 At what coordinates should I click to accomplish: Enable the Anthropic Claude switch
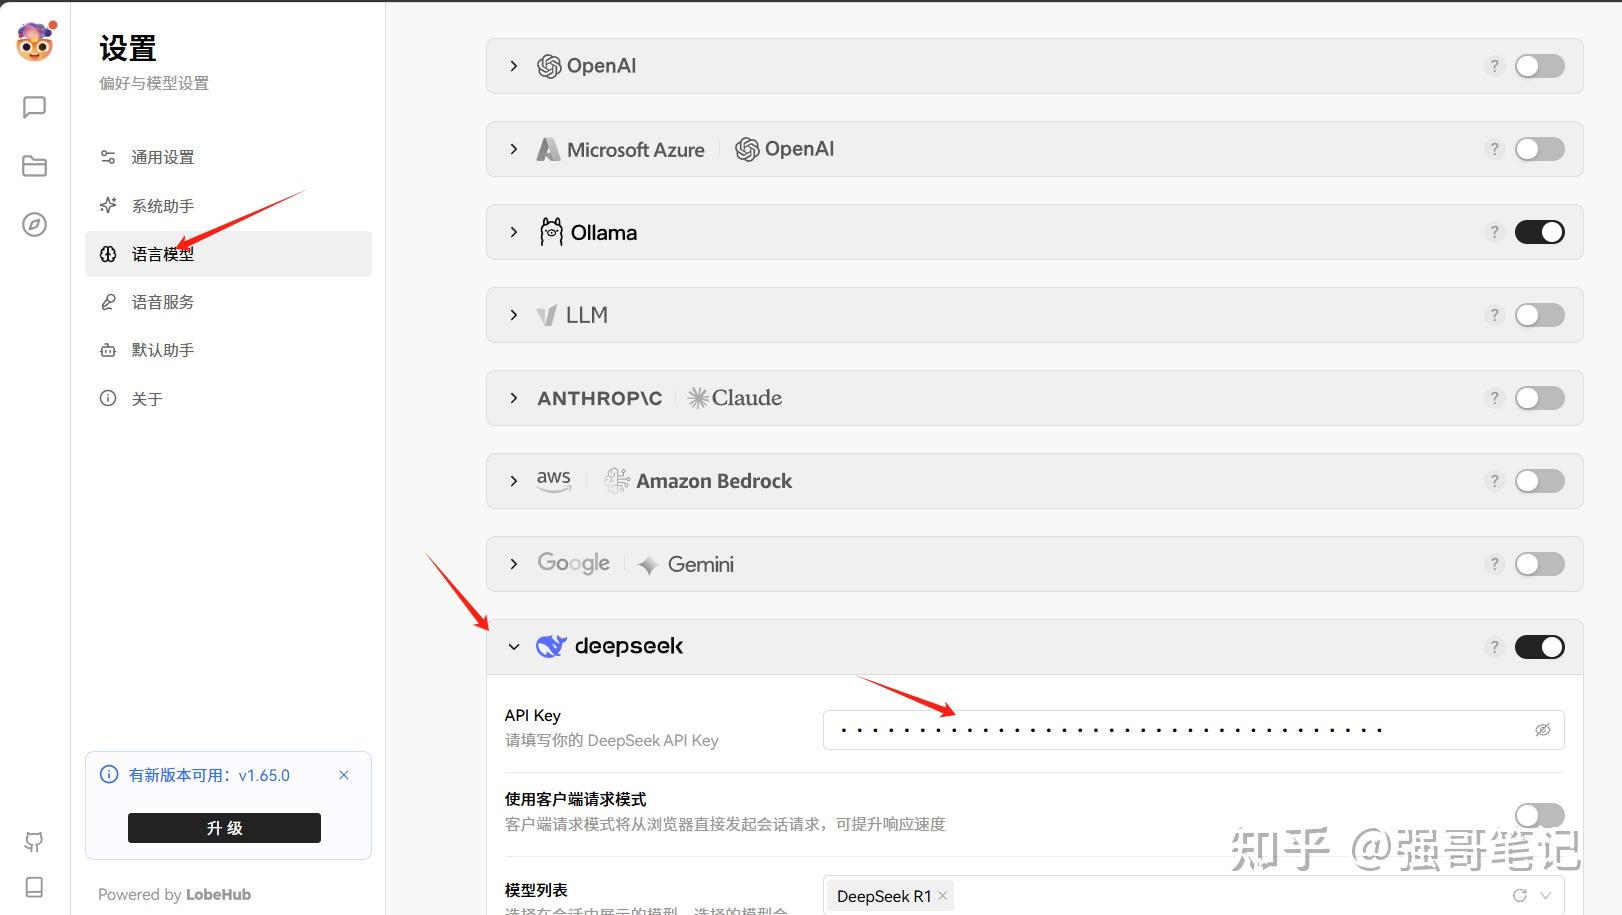[x=1540, y=398]
